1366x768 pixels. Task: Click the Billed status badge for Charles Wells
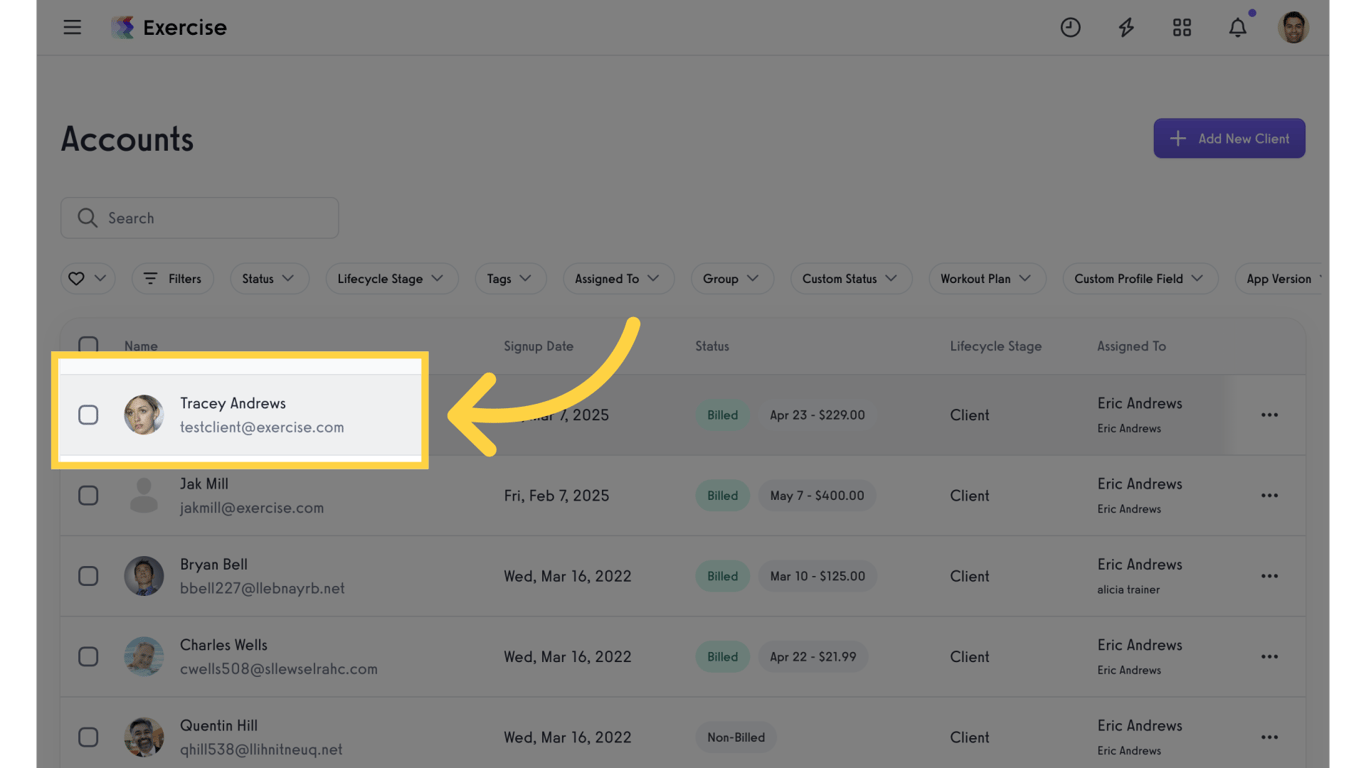click(x=722, y=656)
